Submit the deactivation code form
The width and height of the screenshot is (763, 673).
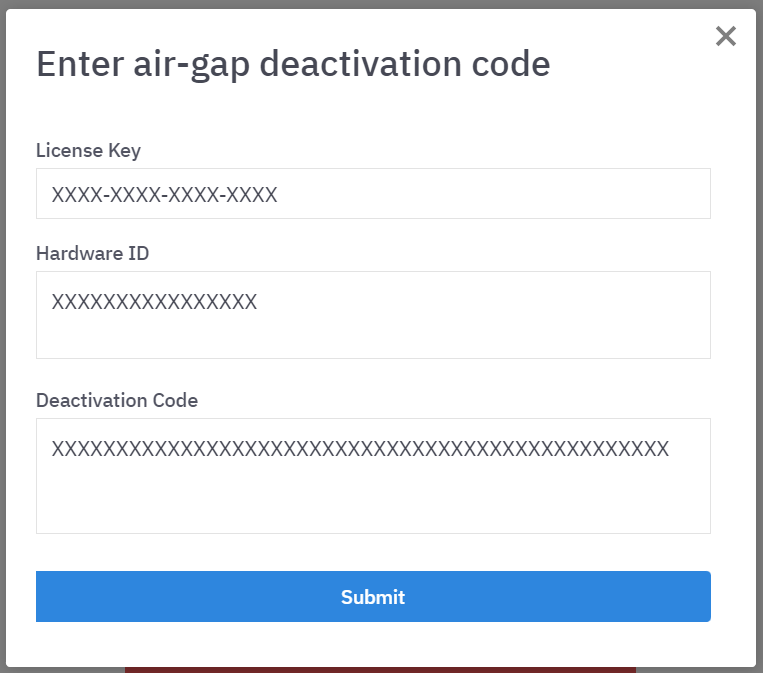coord(373,597)
